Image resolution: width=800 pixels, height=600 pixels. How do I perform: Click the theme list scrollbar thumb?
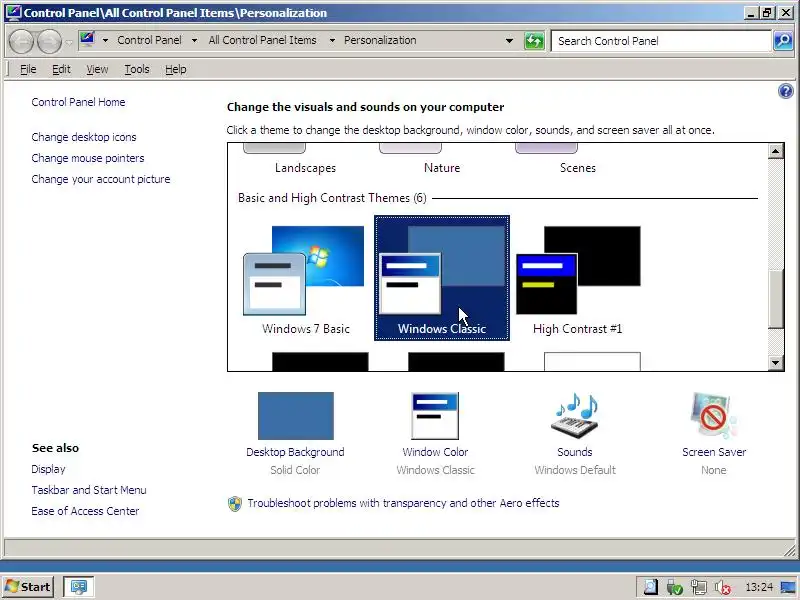[x=776, y=298]
